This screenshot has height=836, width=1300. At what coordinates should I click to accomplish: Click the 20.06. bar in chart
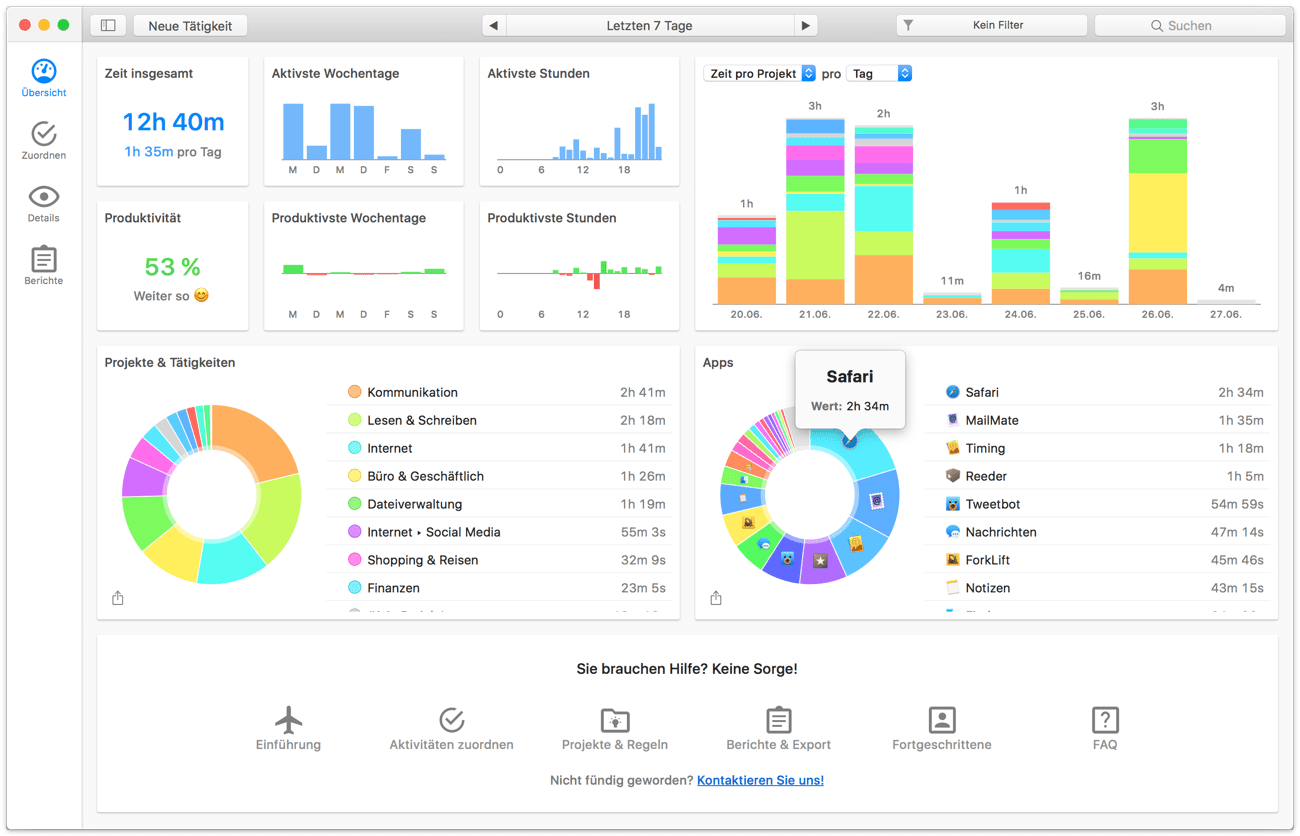(x=747, y=259)
